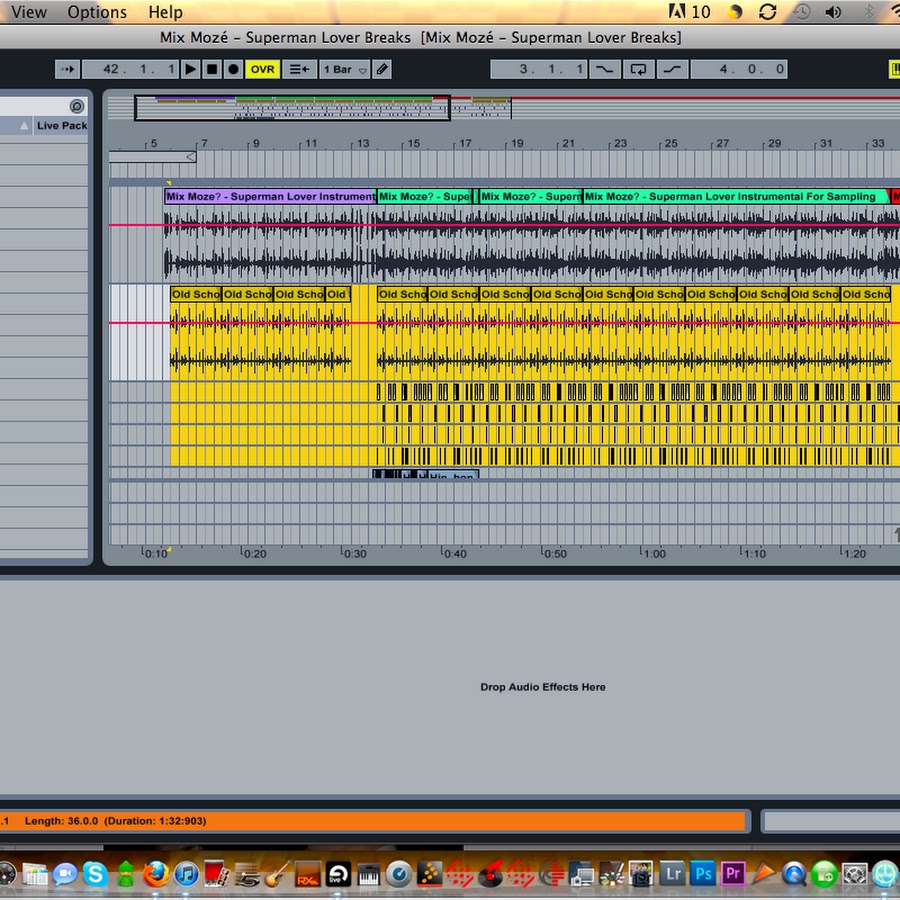Click the Back to Arrangement button
900x900 pixels.
pyautogui.click(x=299, y=69)
